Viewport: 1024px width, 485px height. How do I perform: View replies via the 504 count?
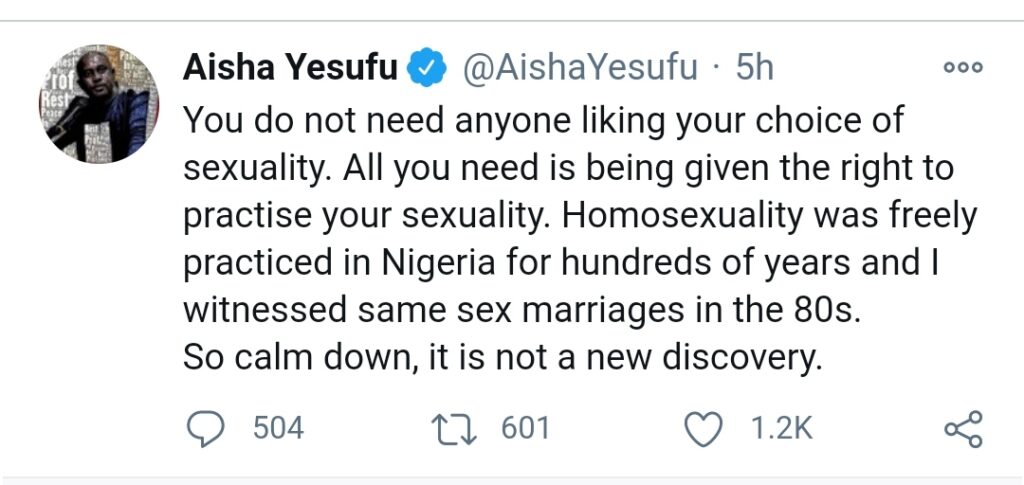278,430
